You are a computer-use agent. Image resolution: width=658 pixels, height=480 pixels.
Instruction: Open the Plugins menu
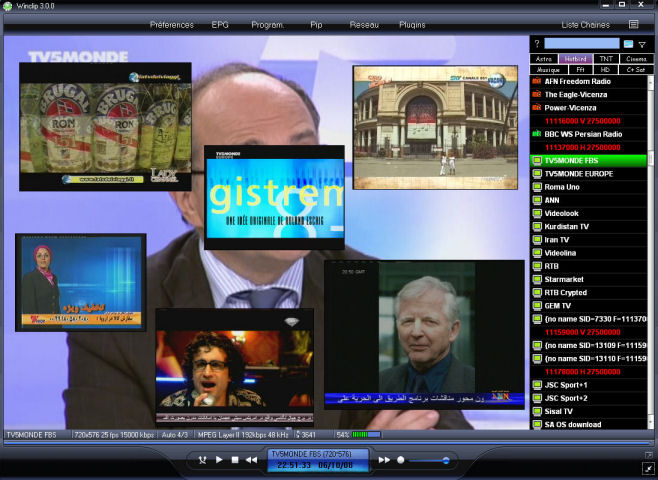click(x=412, y=25)
